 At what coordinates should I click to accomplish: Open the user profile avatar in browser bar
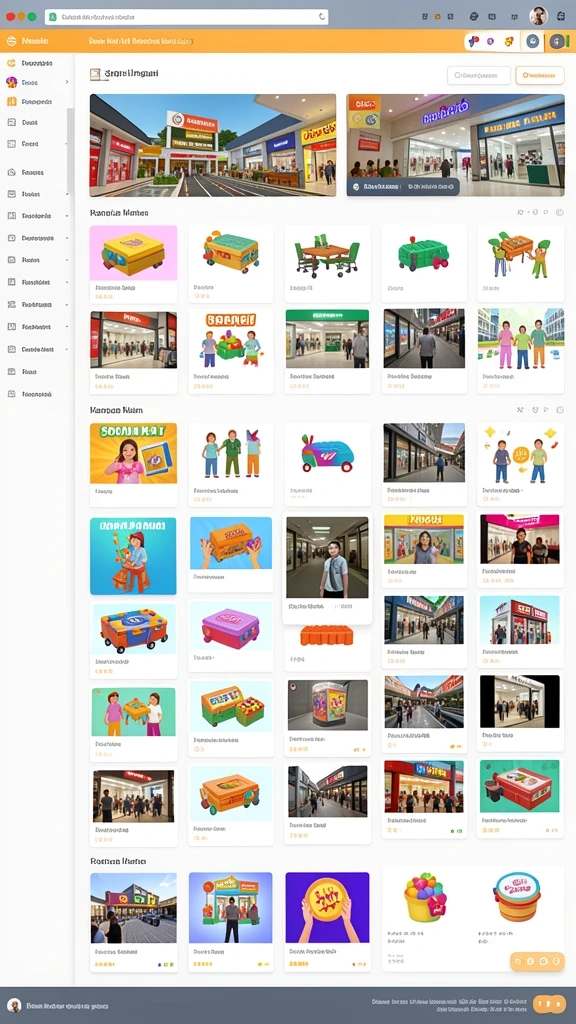coord(538,16)
